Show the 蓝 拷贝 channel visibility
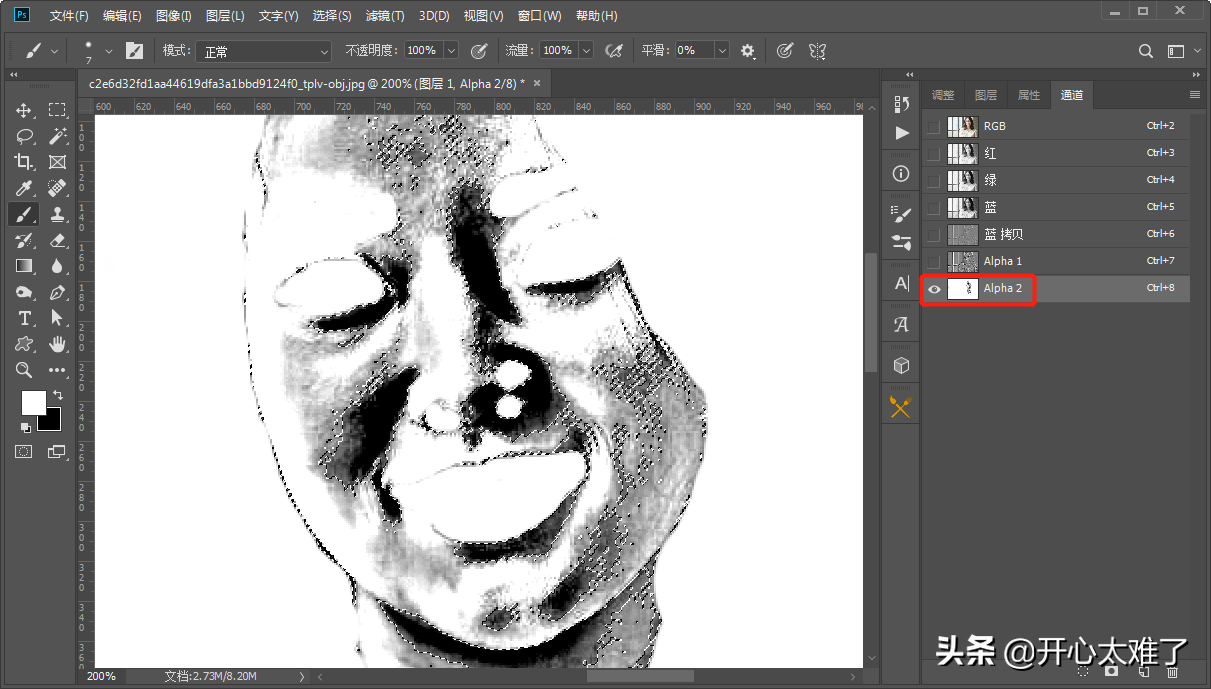Screen dimensions: 1211x689 click(x=933, y=234)
